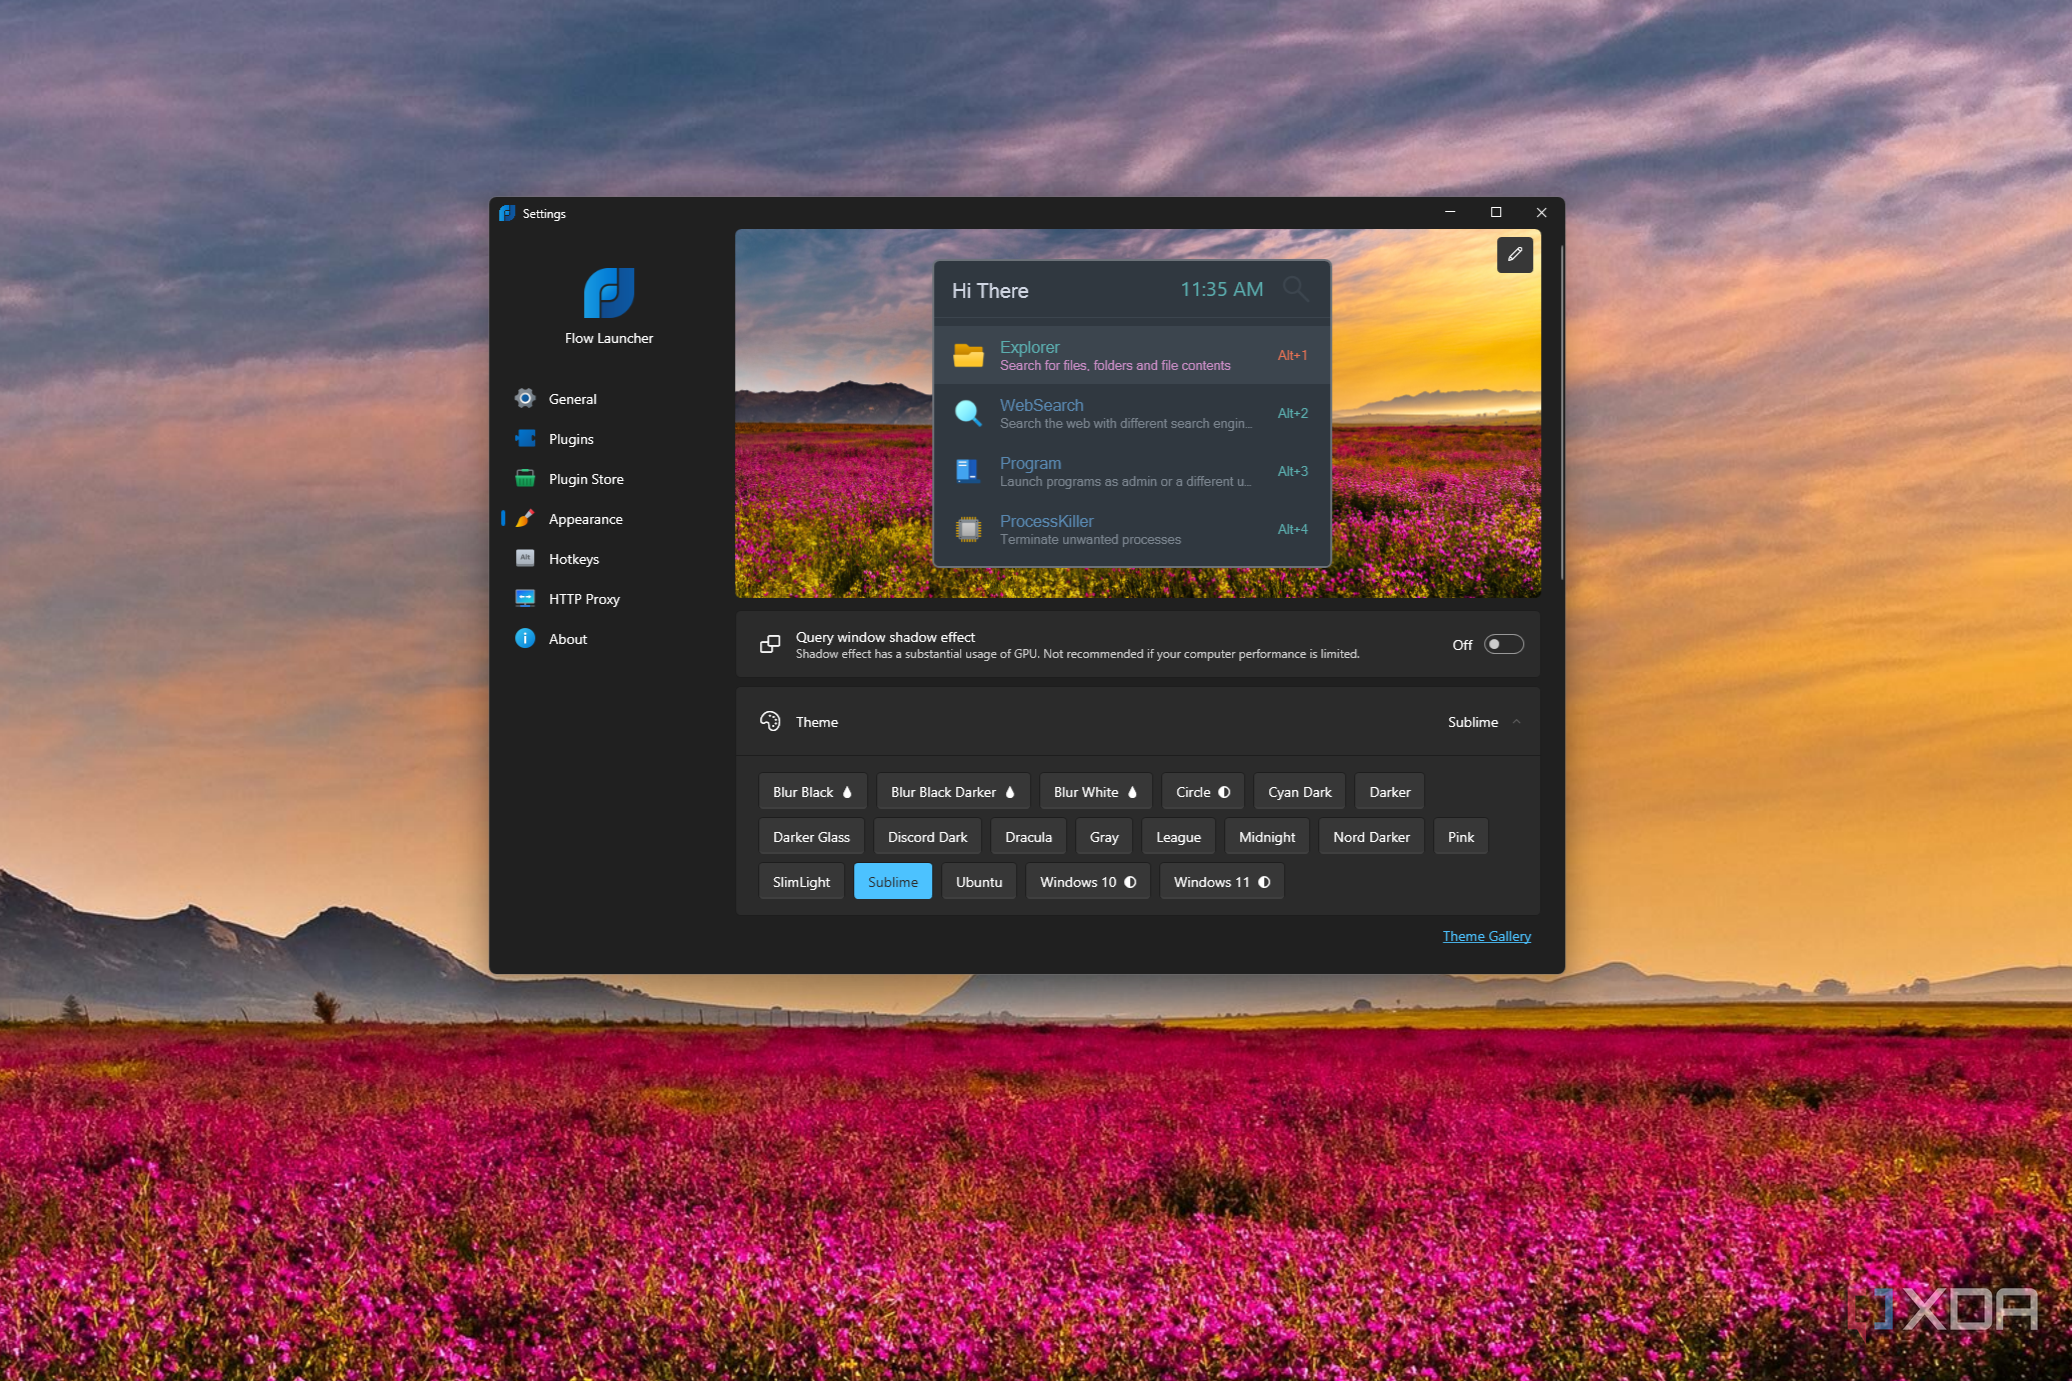
Task: Click the About info icon
Action: coord(524,638)
